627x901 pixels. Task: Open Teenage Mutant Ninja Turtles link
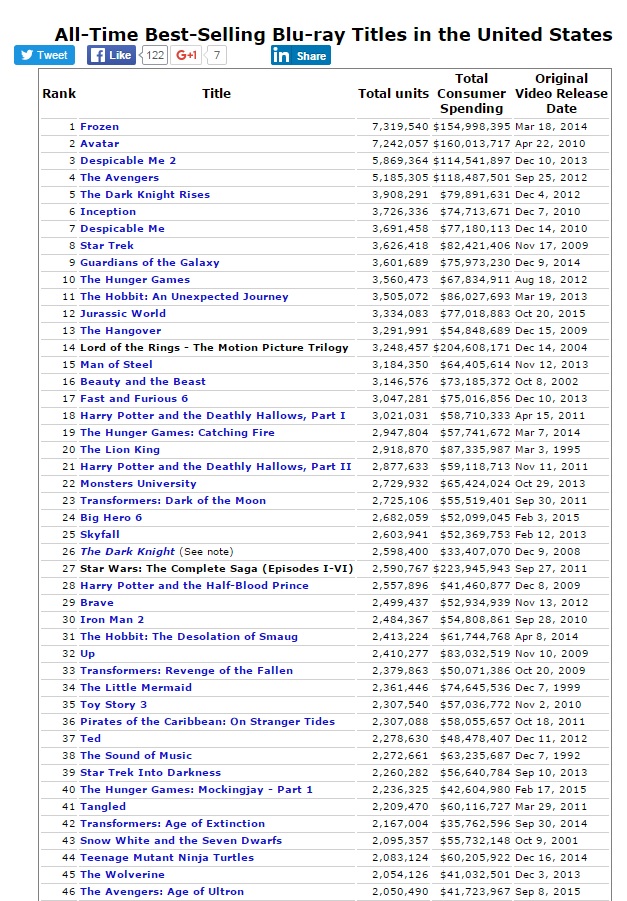pyautogui.click(x=167, y=858)
